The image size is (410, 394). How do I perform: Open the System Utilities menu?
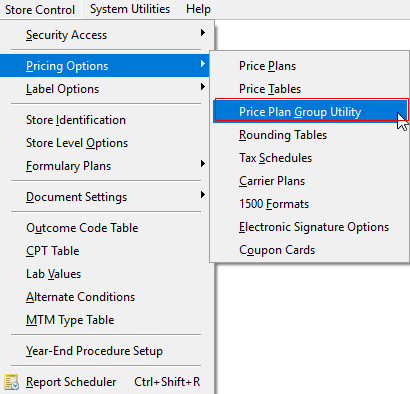coord(130,9)
